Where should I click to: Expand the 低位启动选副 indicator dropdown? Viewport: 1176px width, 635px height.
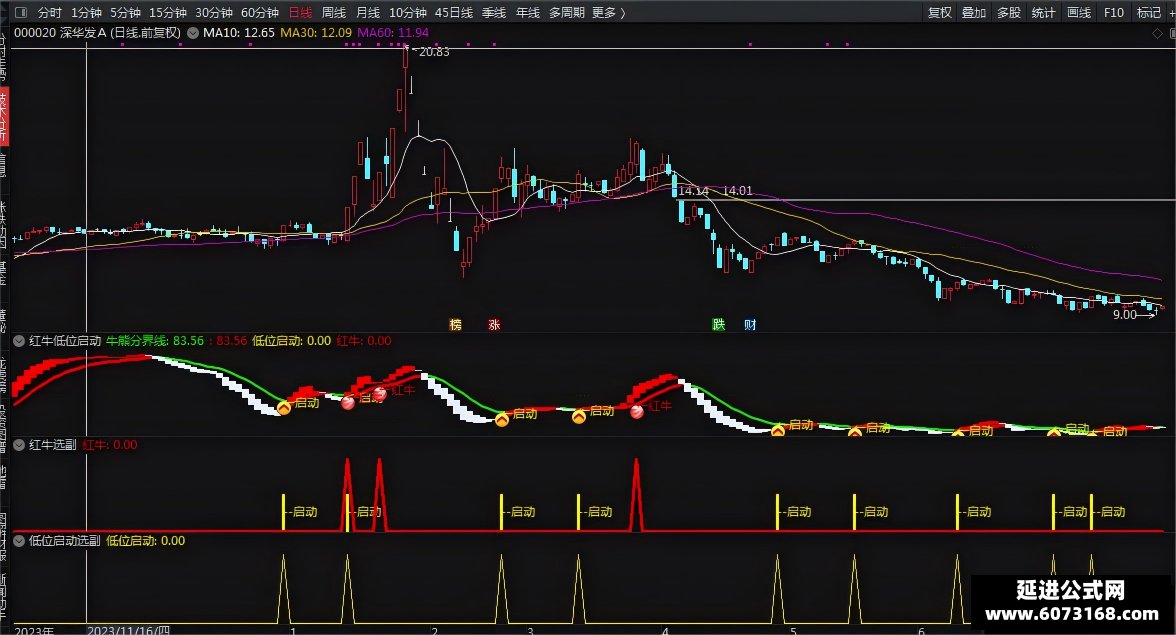pos(20,541)
